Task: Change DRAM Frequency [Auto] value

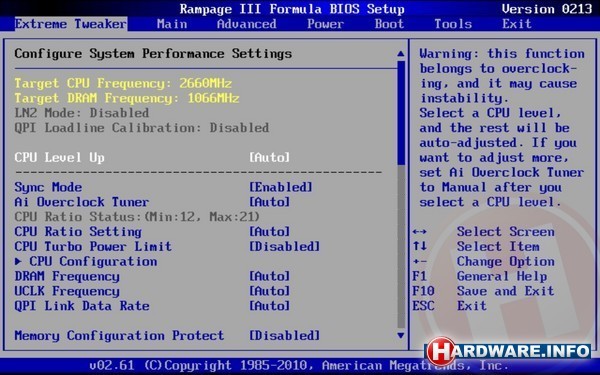Action: tap(269, 276)
